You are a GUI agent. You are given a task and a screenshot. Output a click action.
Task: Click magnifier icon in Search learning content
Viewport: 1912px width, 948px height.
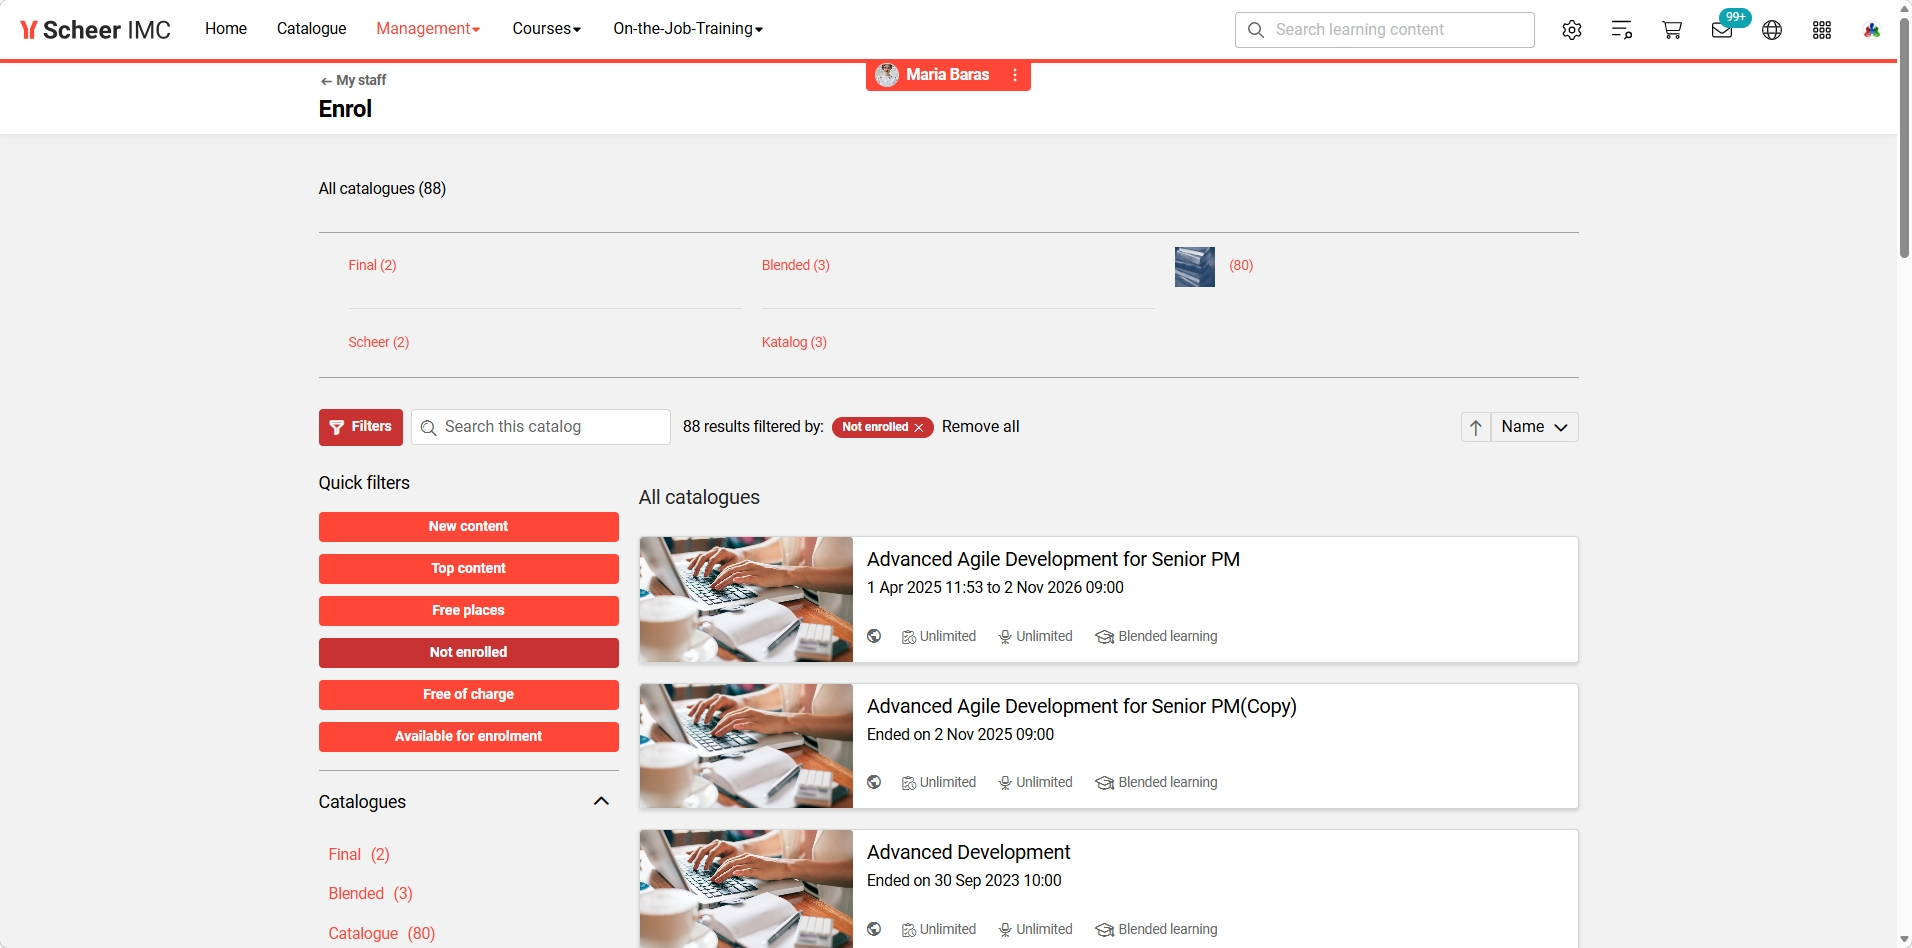click(x=1256, y=30)
